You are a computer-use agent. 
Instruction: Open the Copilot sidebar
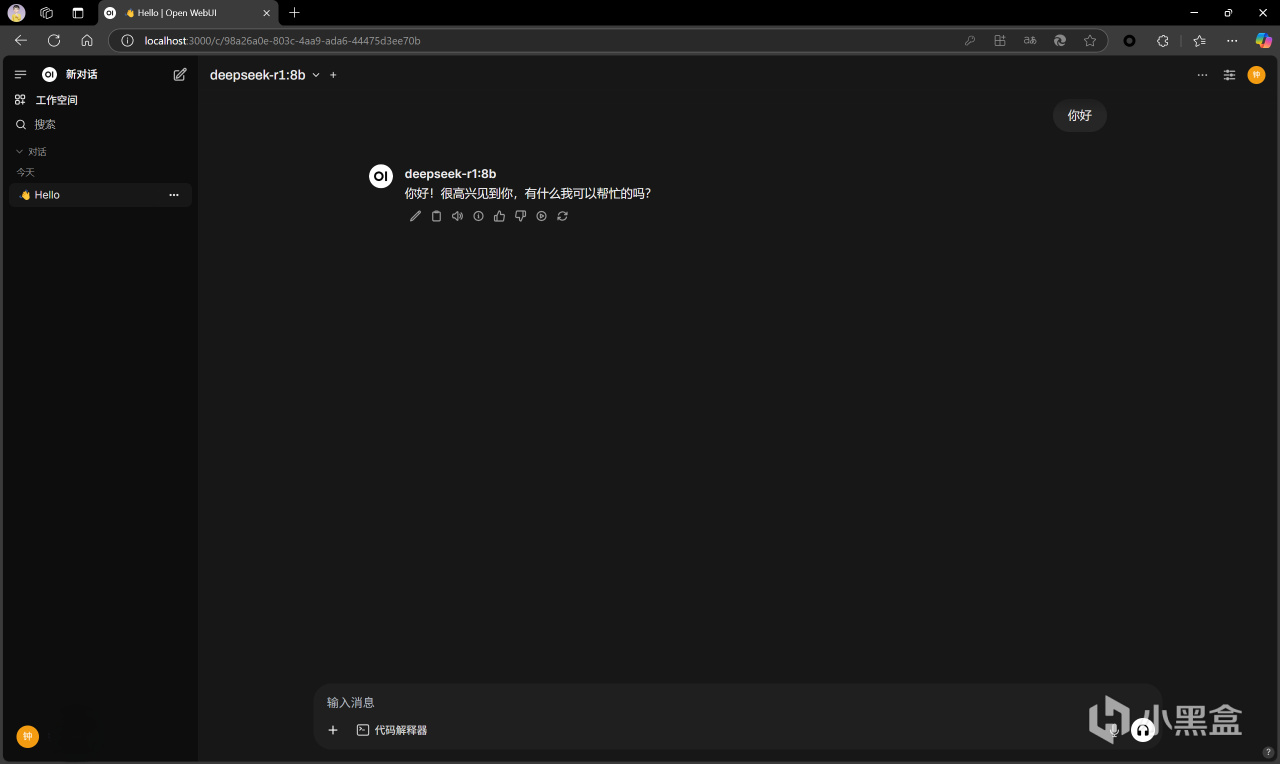click(1263, 41)
